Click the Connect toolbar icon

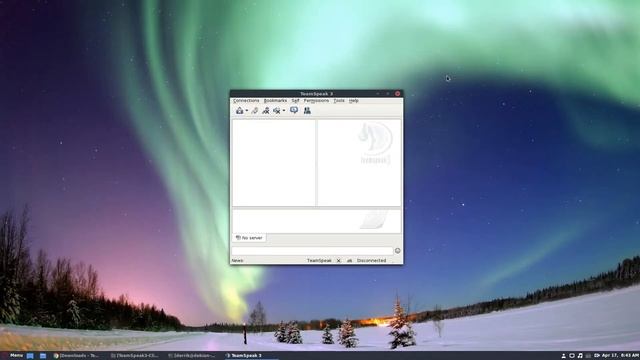(x=240, y=111)
